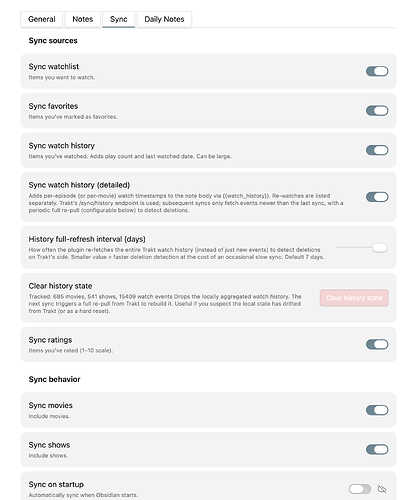The width and height of the screenshot is (414, 500).
Task: Disable the Sync ratings switch
Action: (377, 344)
